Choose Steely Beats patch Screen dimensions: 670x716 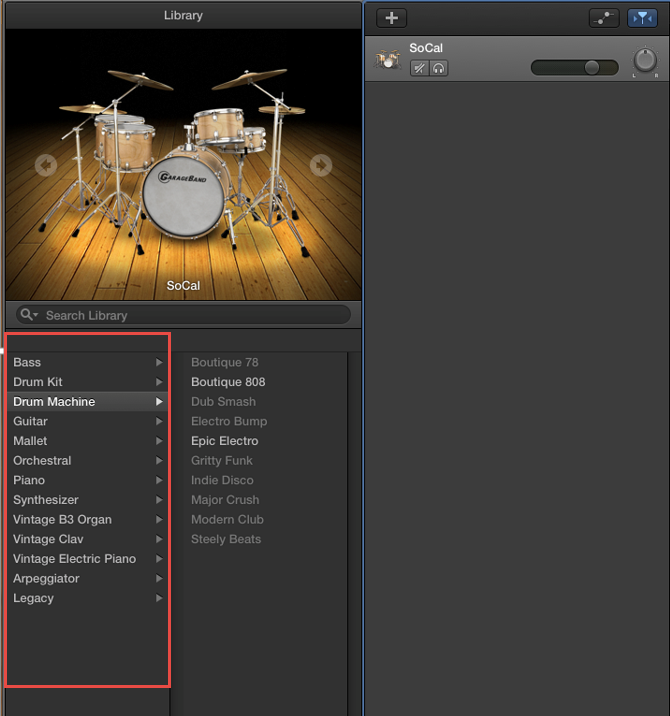coord(226,539)
